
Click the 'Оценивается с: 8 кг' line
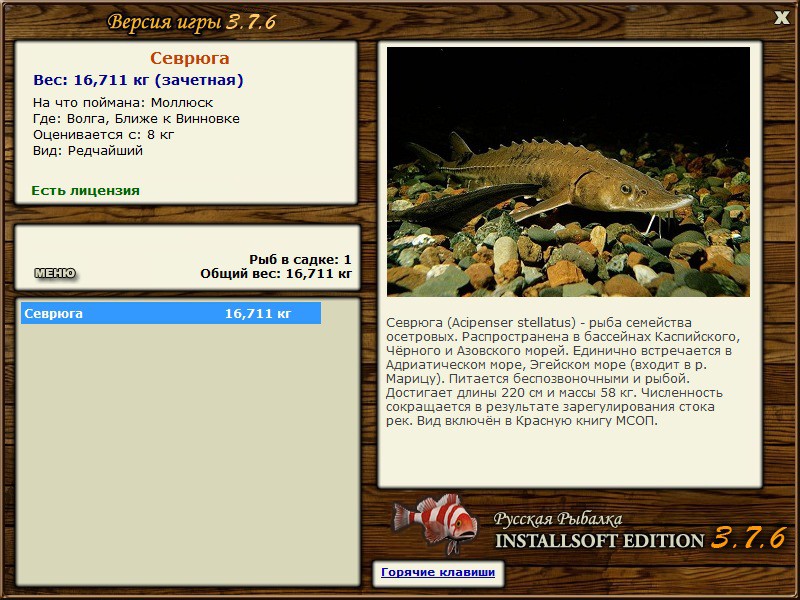[104, 135]
